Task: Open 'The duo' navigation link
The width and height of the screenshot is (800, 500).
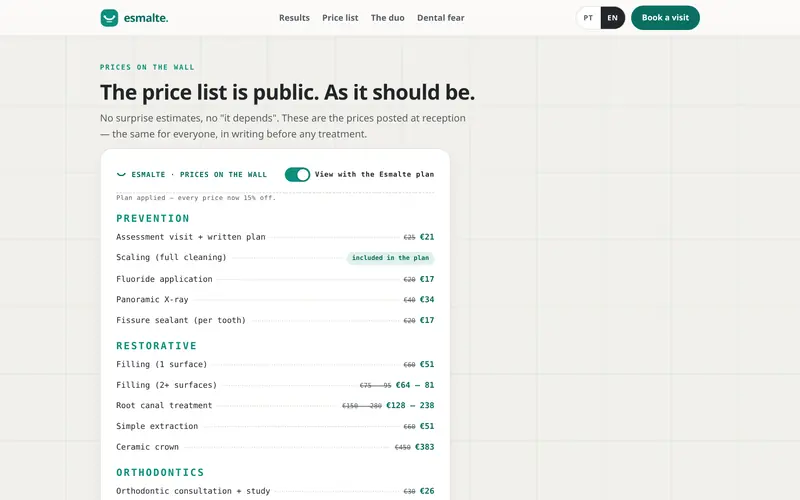Action: pos(388,18)
